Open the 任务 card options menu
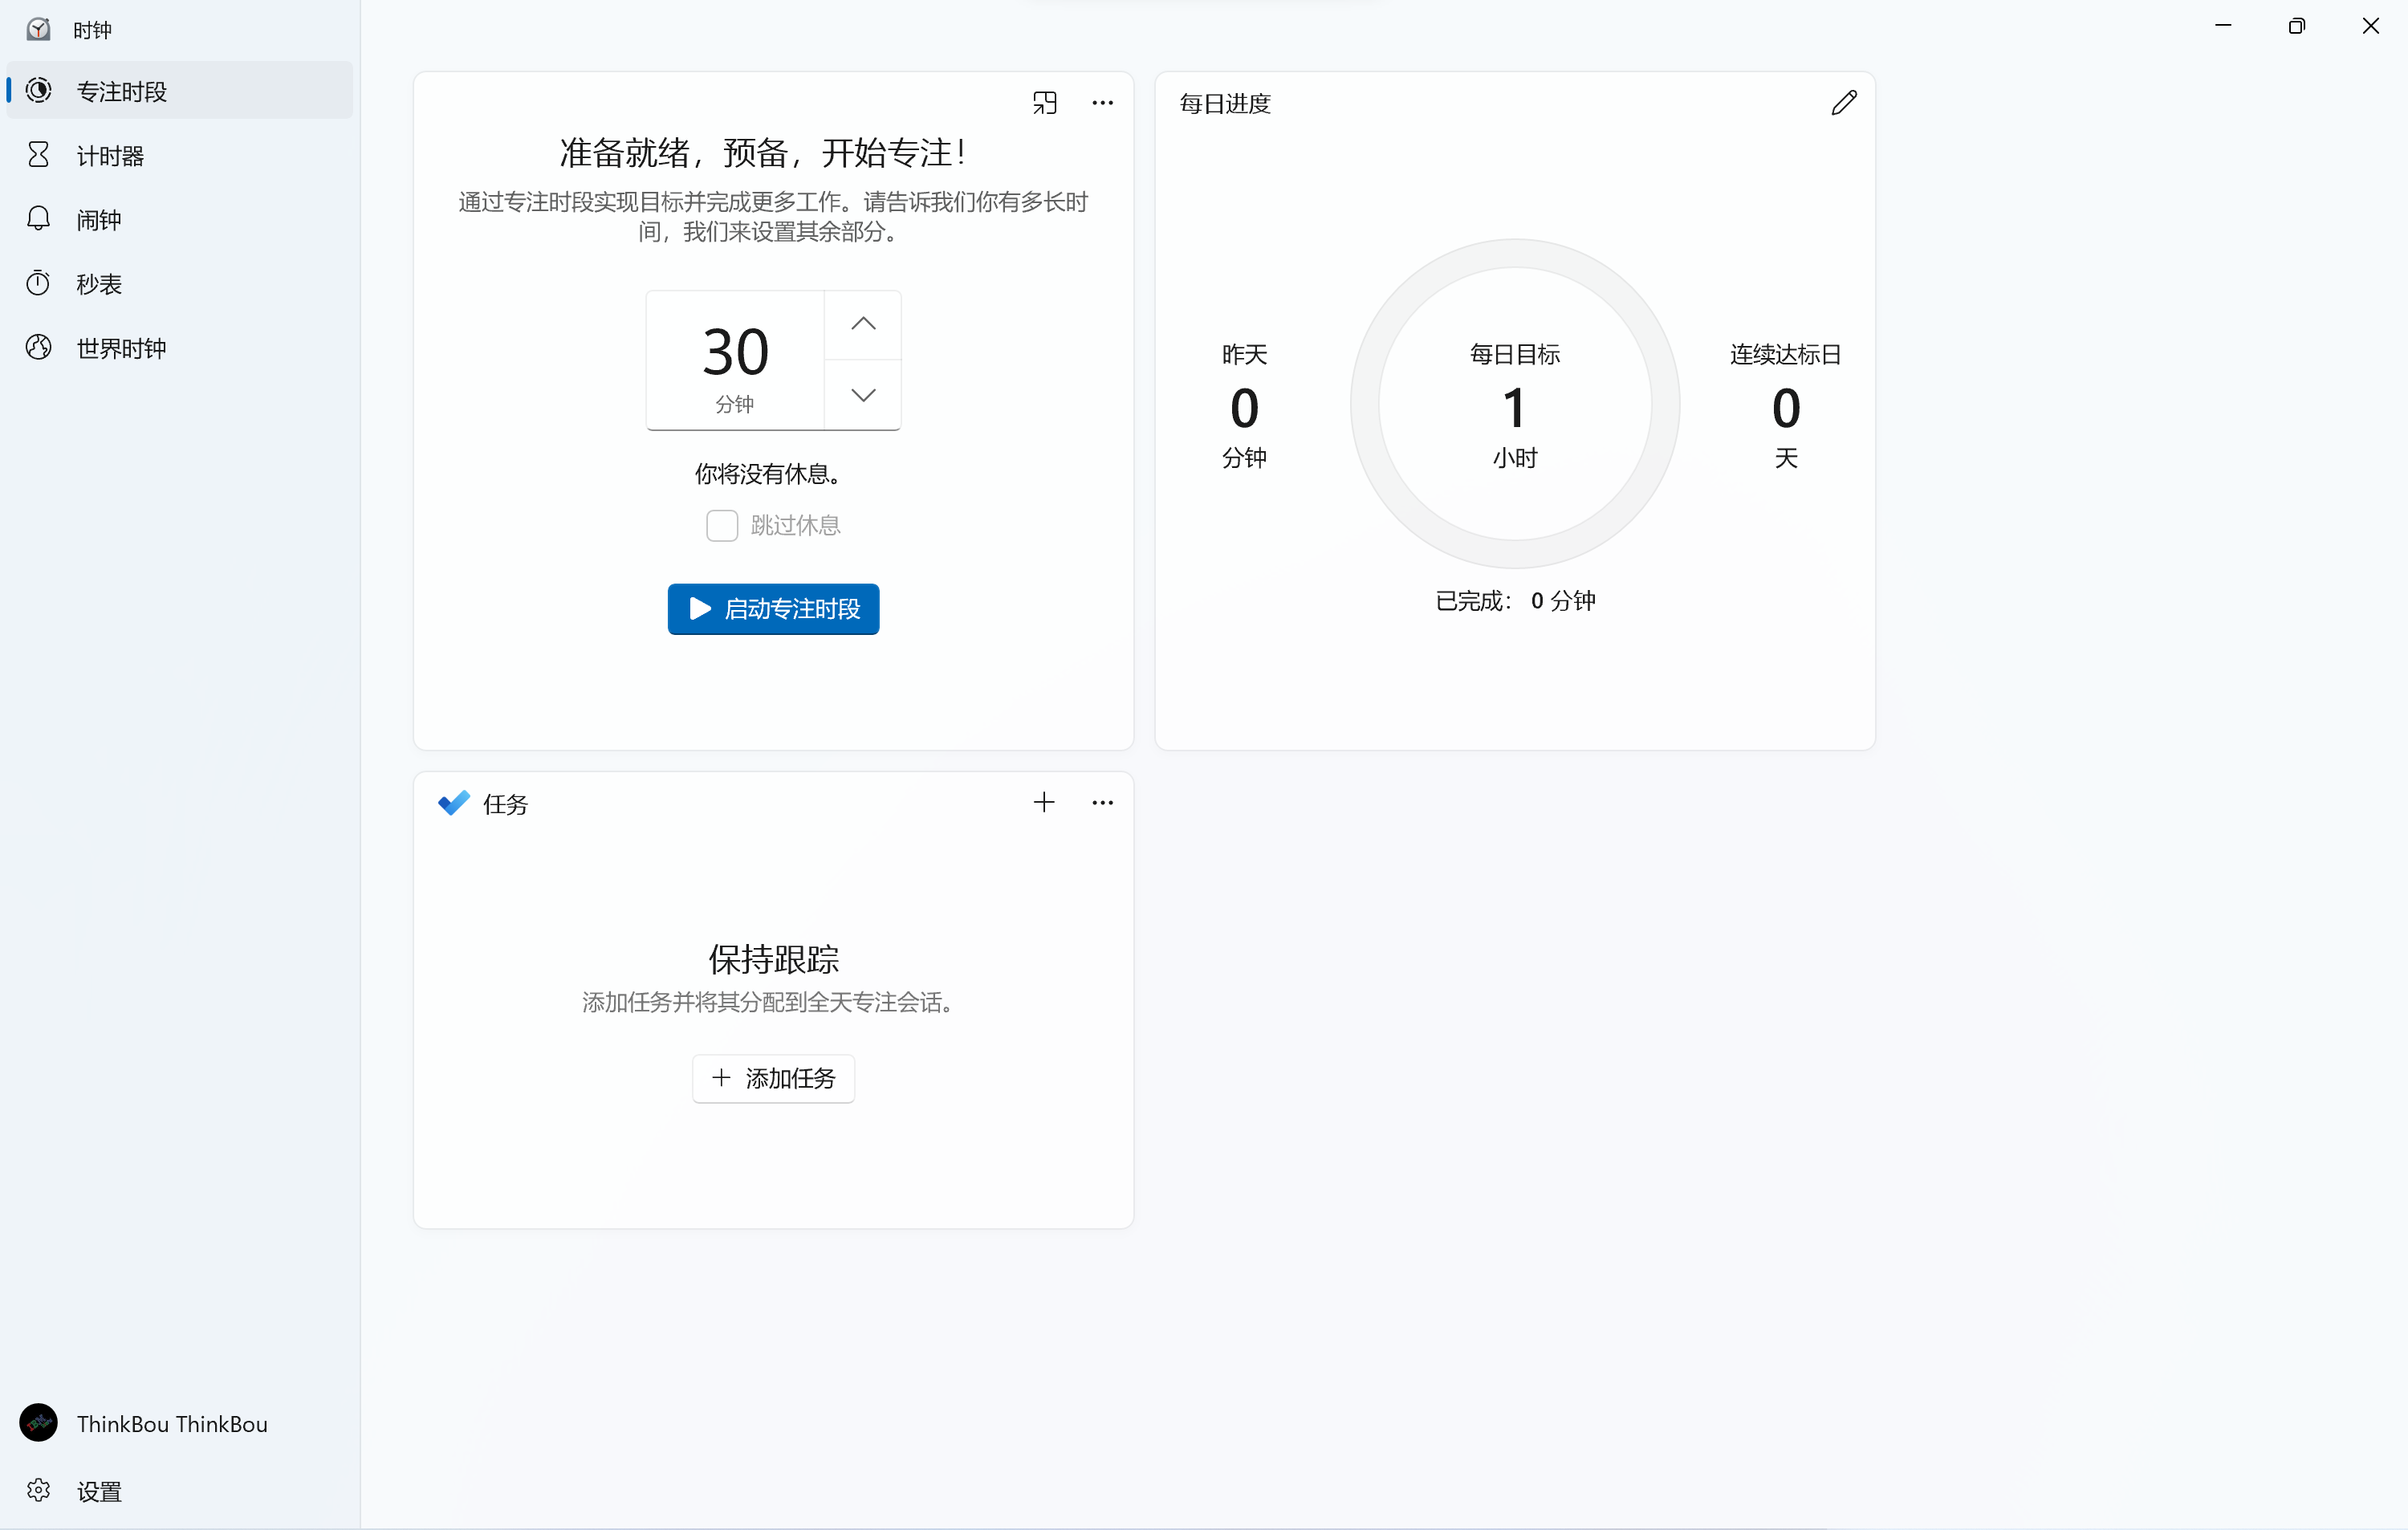 [x=1102, y=802]
